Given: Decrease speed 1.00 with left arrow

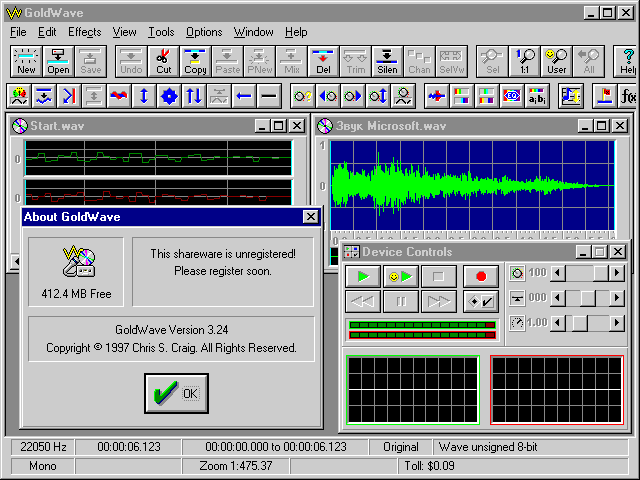Looking at the screenshot, I should click(x=558, y=323).
